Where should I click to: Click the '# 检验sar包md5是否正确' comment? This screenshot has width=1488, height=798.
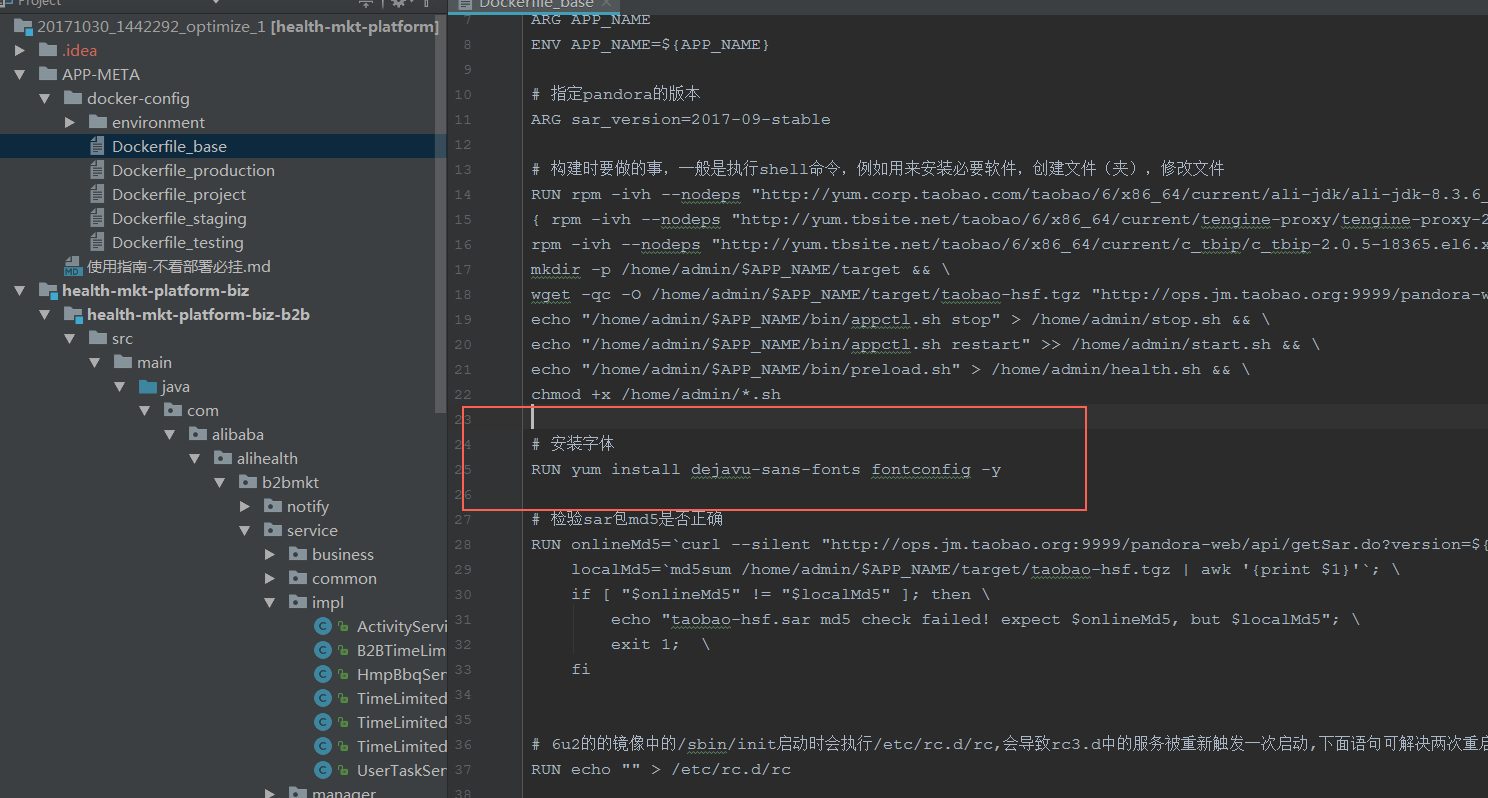pyautogui.click(x=627, y=519)
